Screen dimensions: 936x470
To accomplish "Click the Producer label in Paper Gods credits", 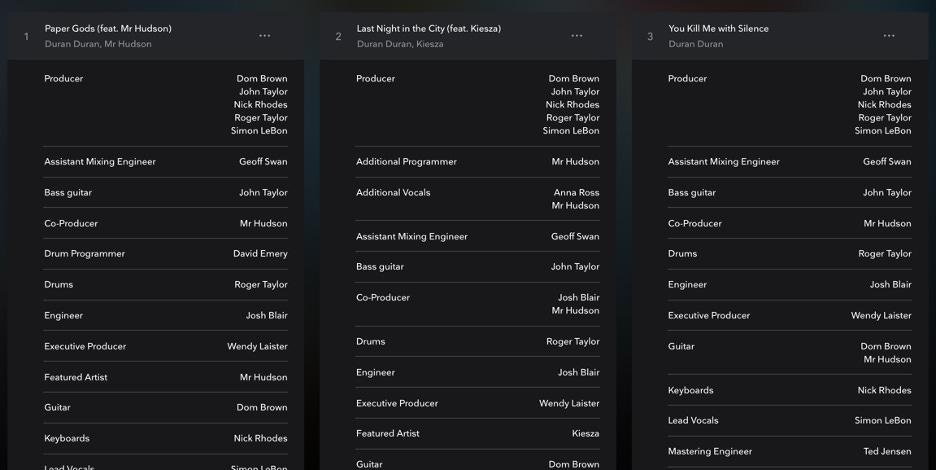I will pos(63,78).
